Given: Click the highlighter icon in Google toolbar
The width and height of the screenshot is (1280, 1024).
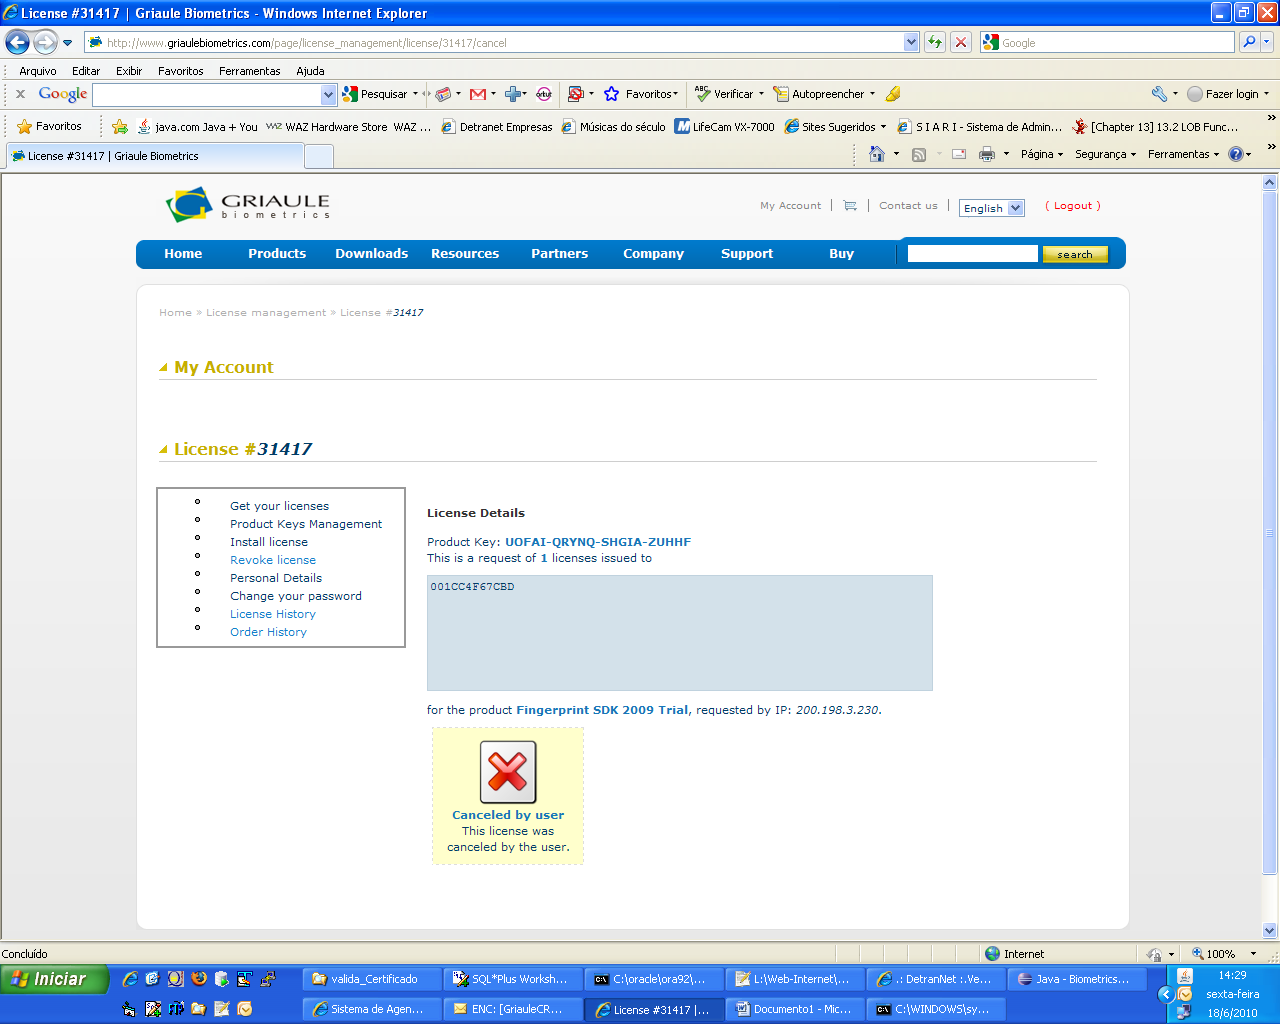Looking at the screenshot, I should (x=893, y=94).
